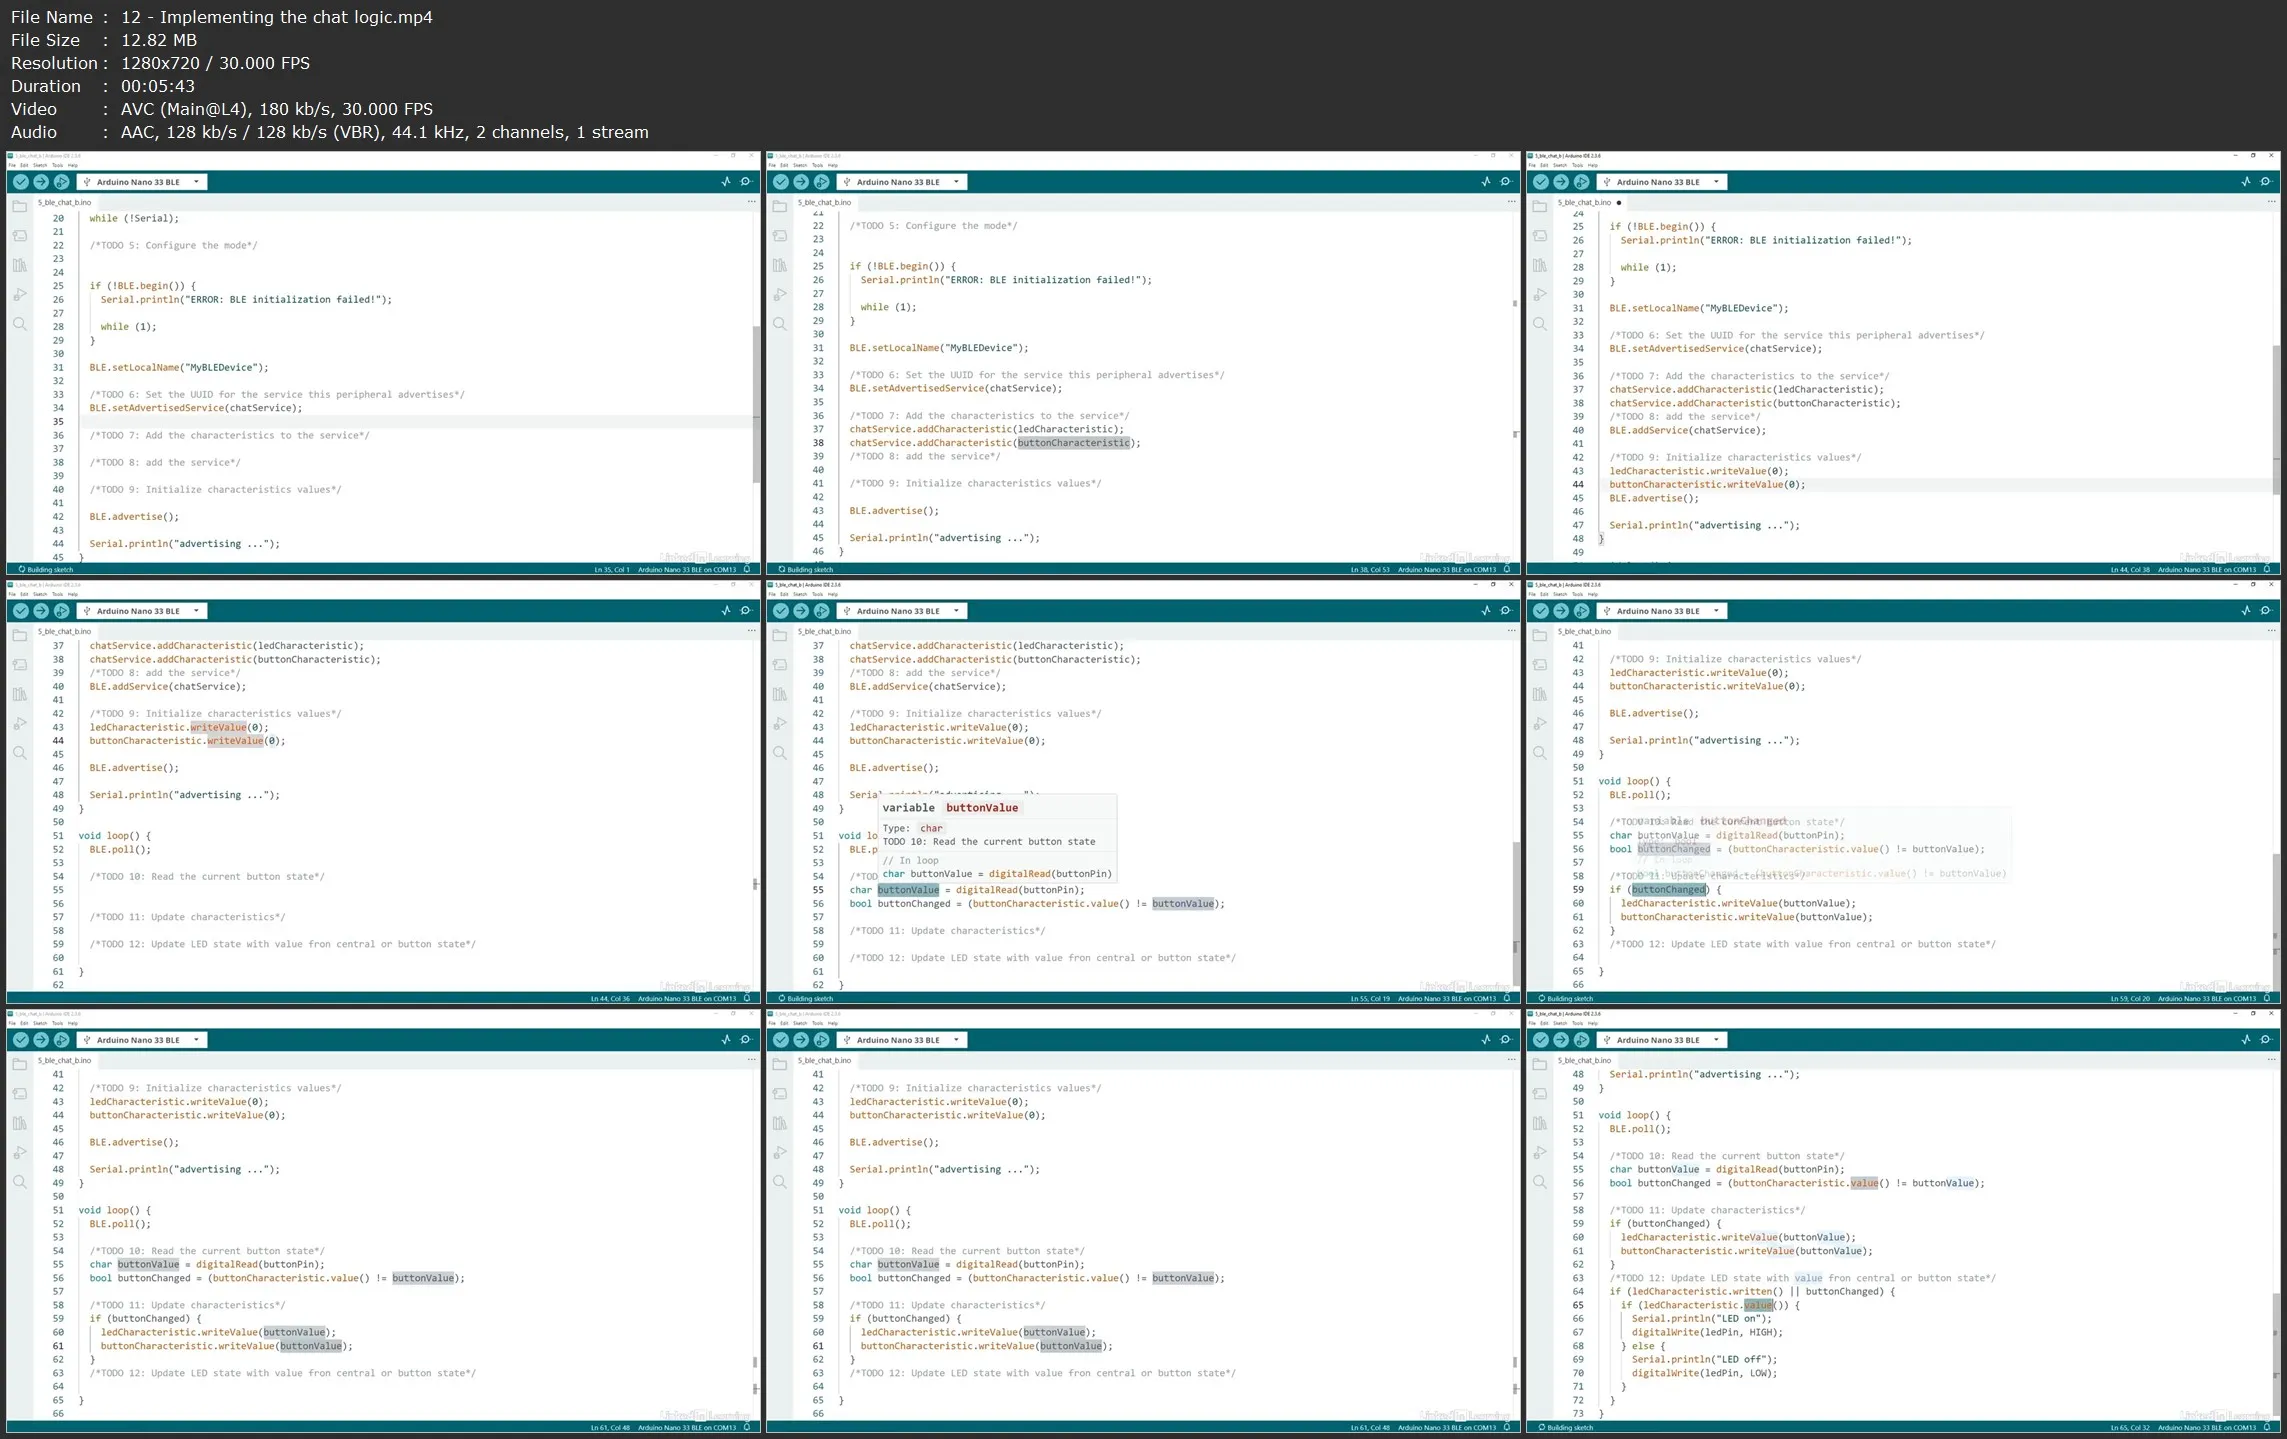Open Search magnifier icon in second frame sidebar
This screenshot has width=2287, height=1439.
780,324
